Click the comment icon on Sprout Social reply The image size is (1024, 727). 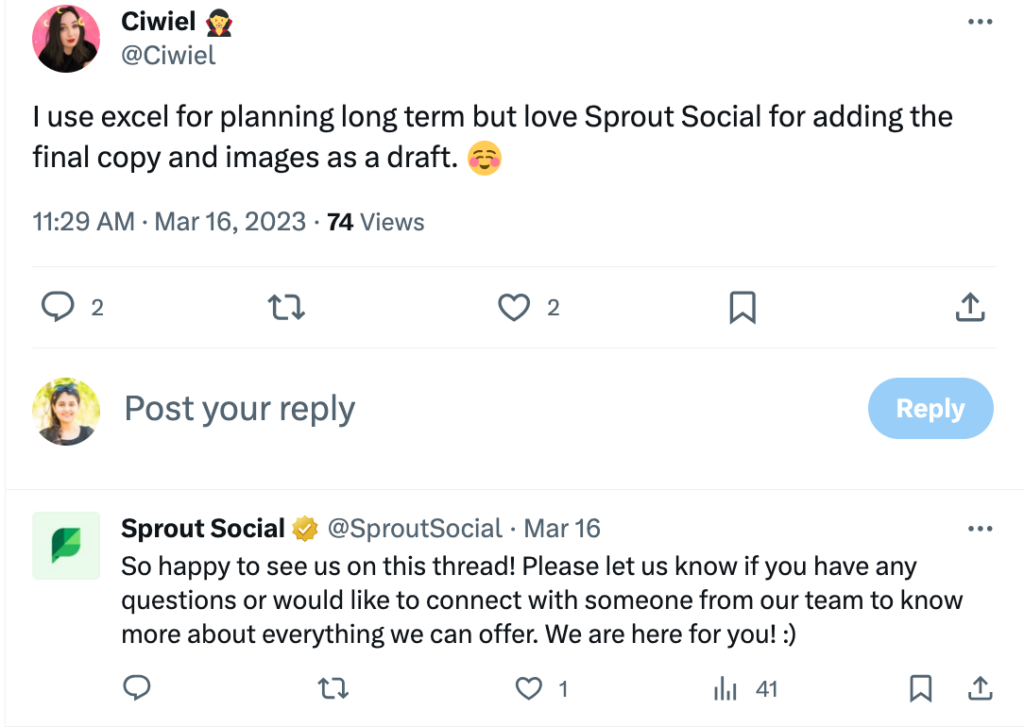pyautogui.click(x=137, y=688)
